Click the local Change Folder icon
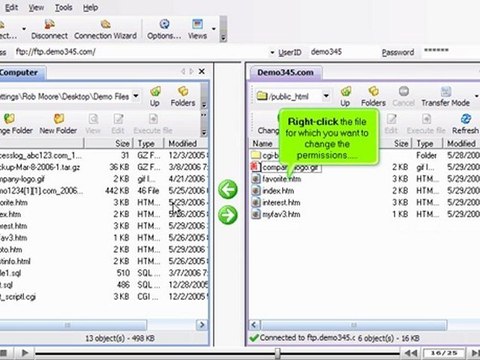Viewport: 480px width, 360px height. 15,124
